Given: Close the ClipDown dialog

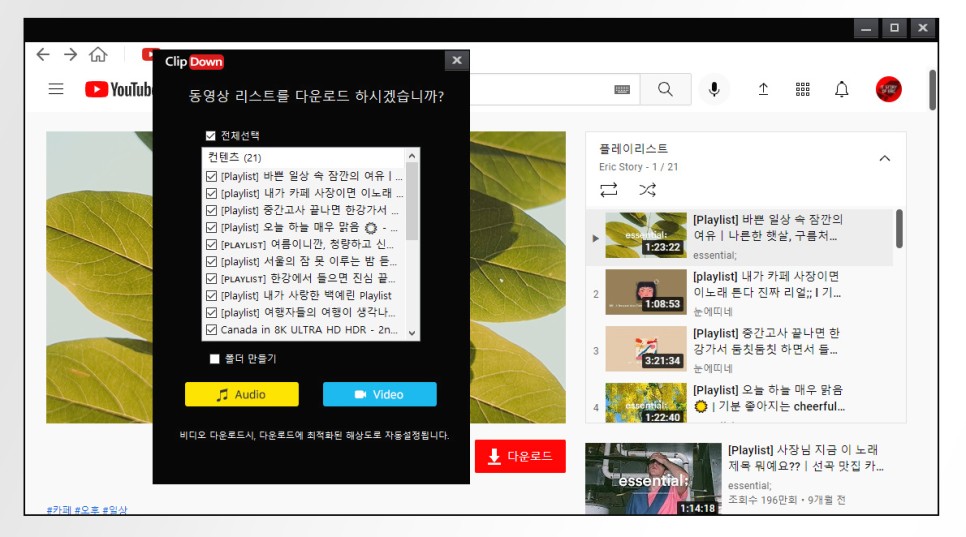Looking at the screenshot, I should point(457,60).
